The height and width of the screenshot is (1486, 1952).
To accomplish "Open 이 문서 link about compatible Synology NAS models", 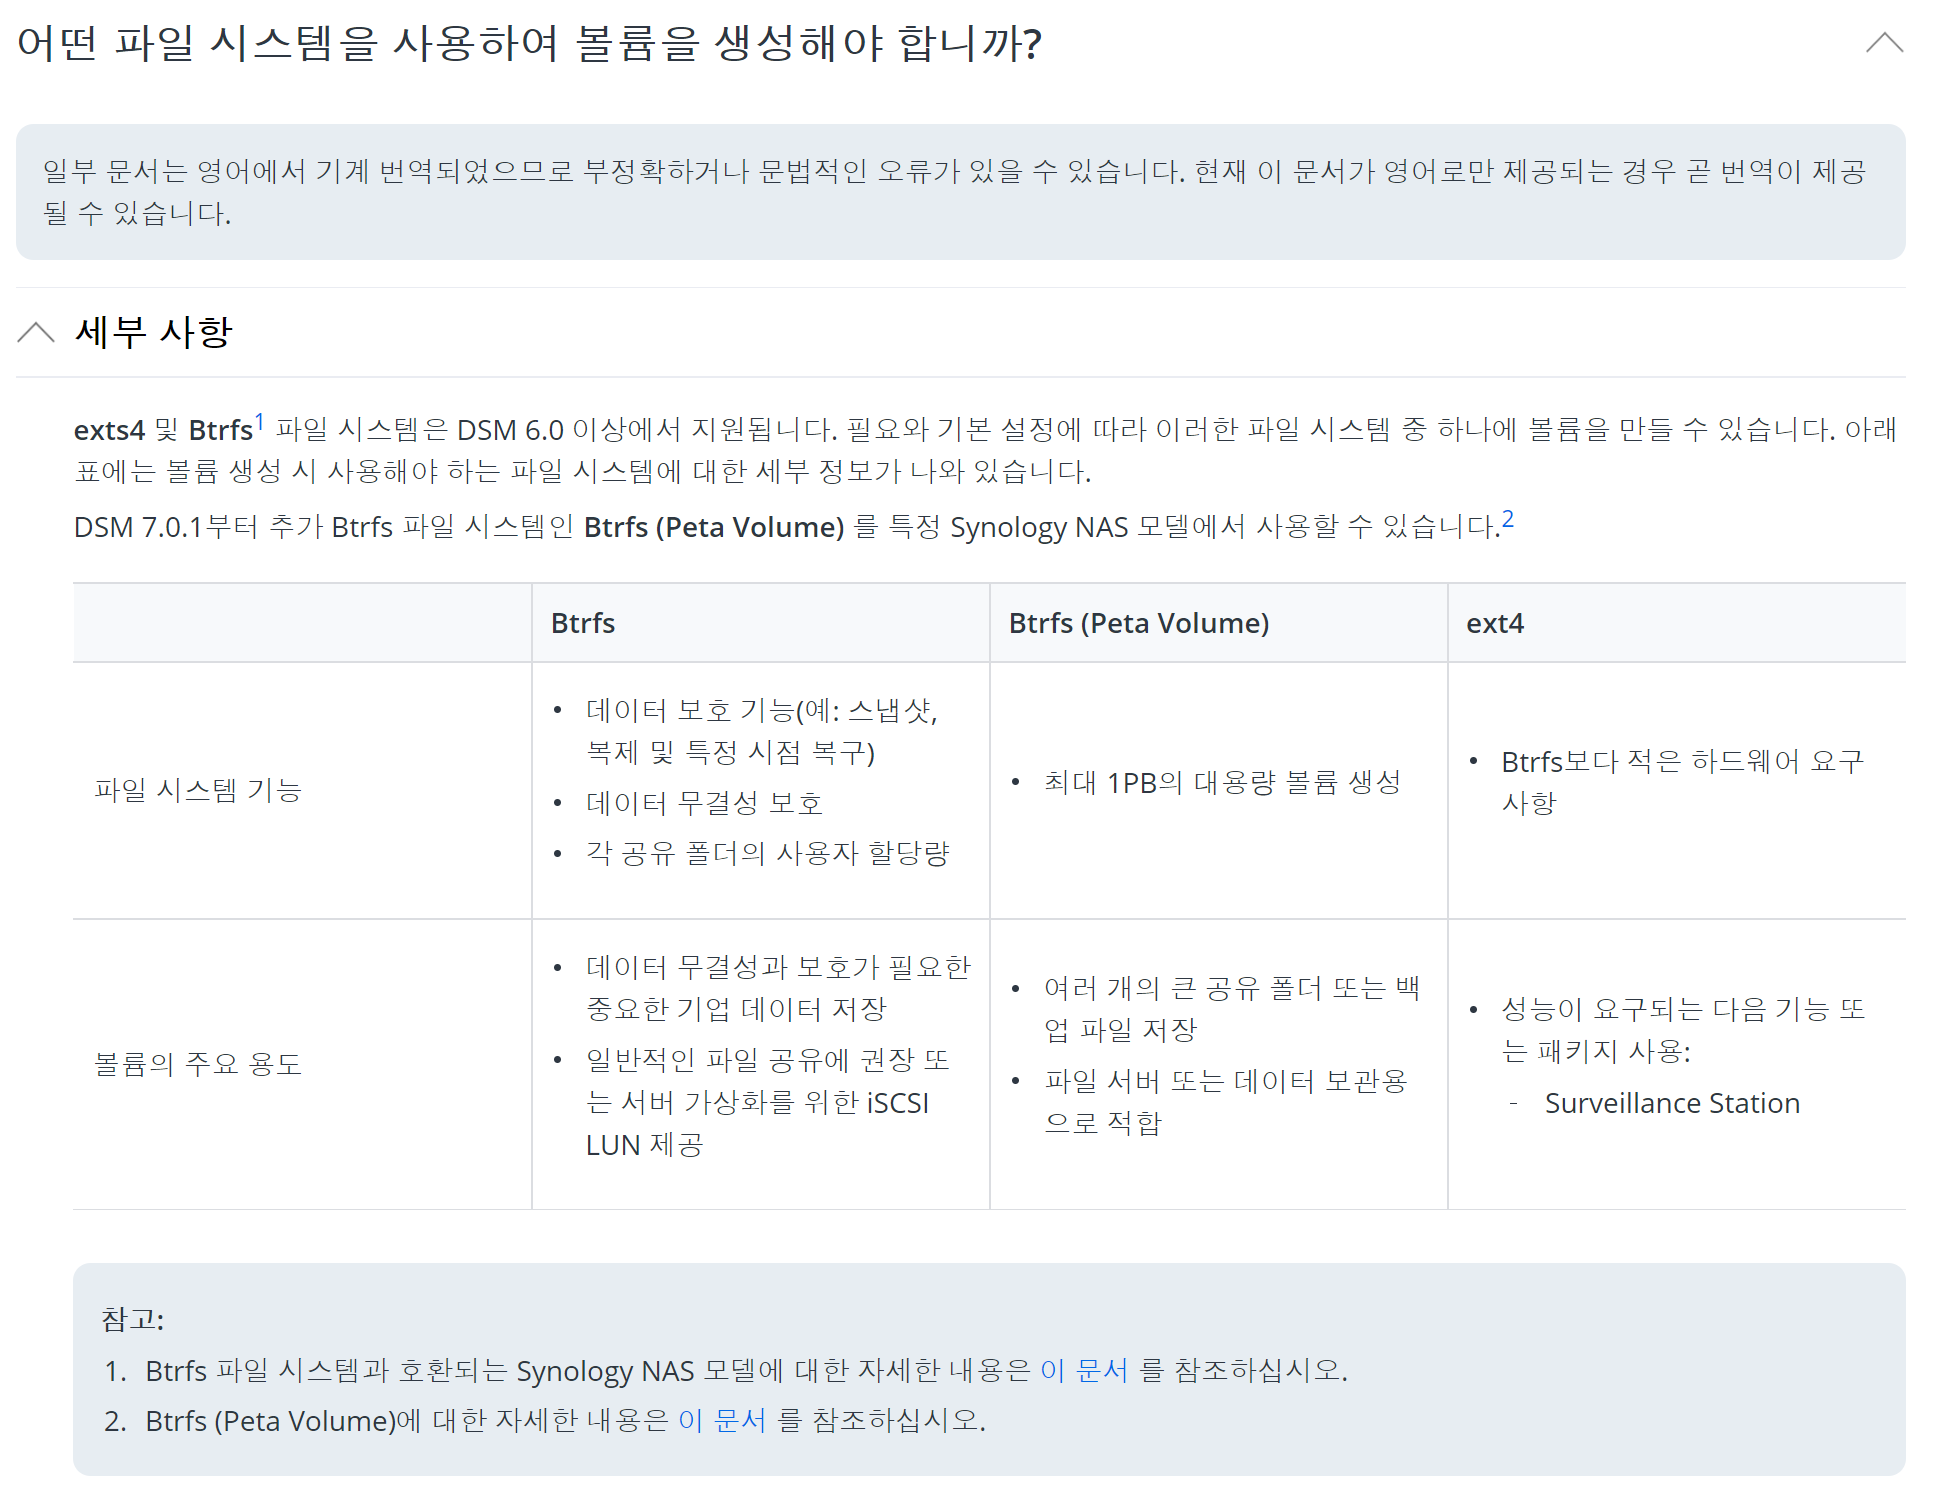I will point(1083,1370).
